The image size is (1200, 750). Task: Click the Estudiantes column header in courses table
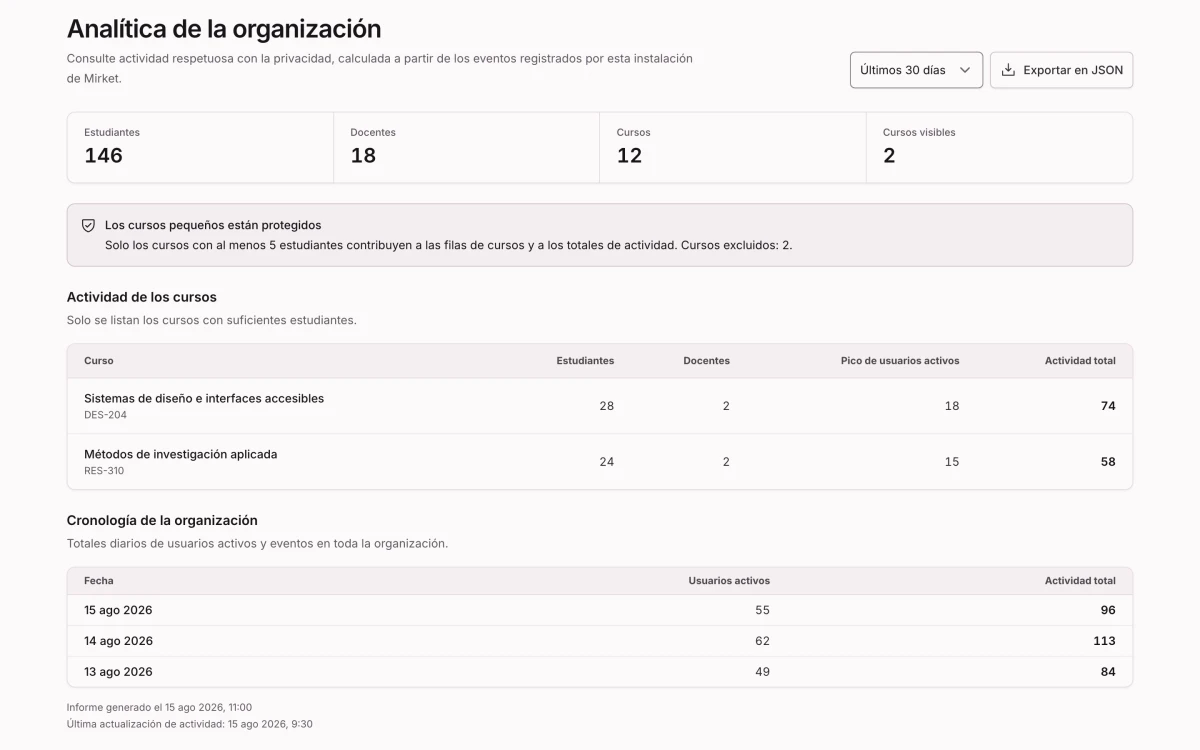pos(585,361)
